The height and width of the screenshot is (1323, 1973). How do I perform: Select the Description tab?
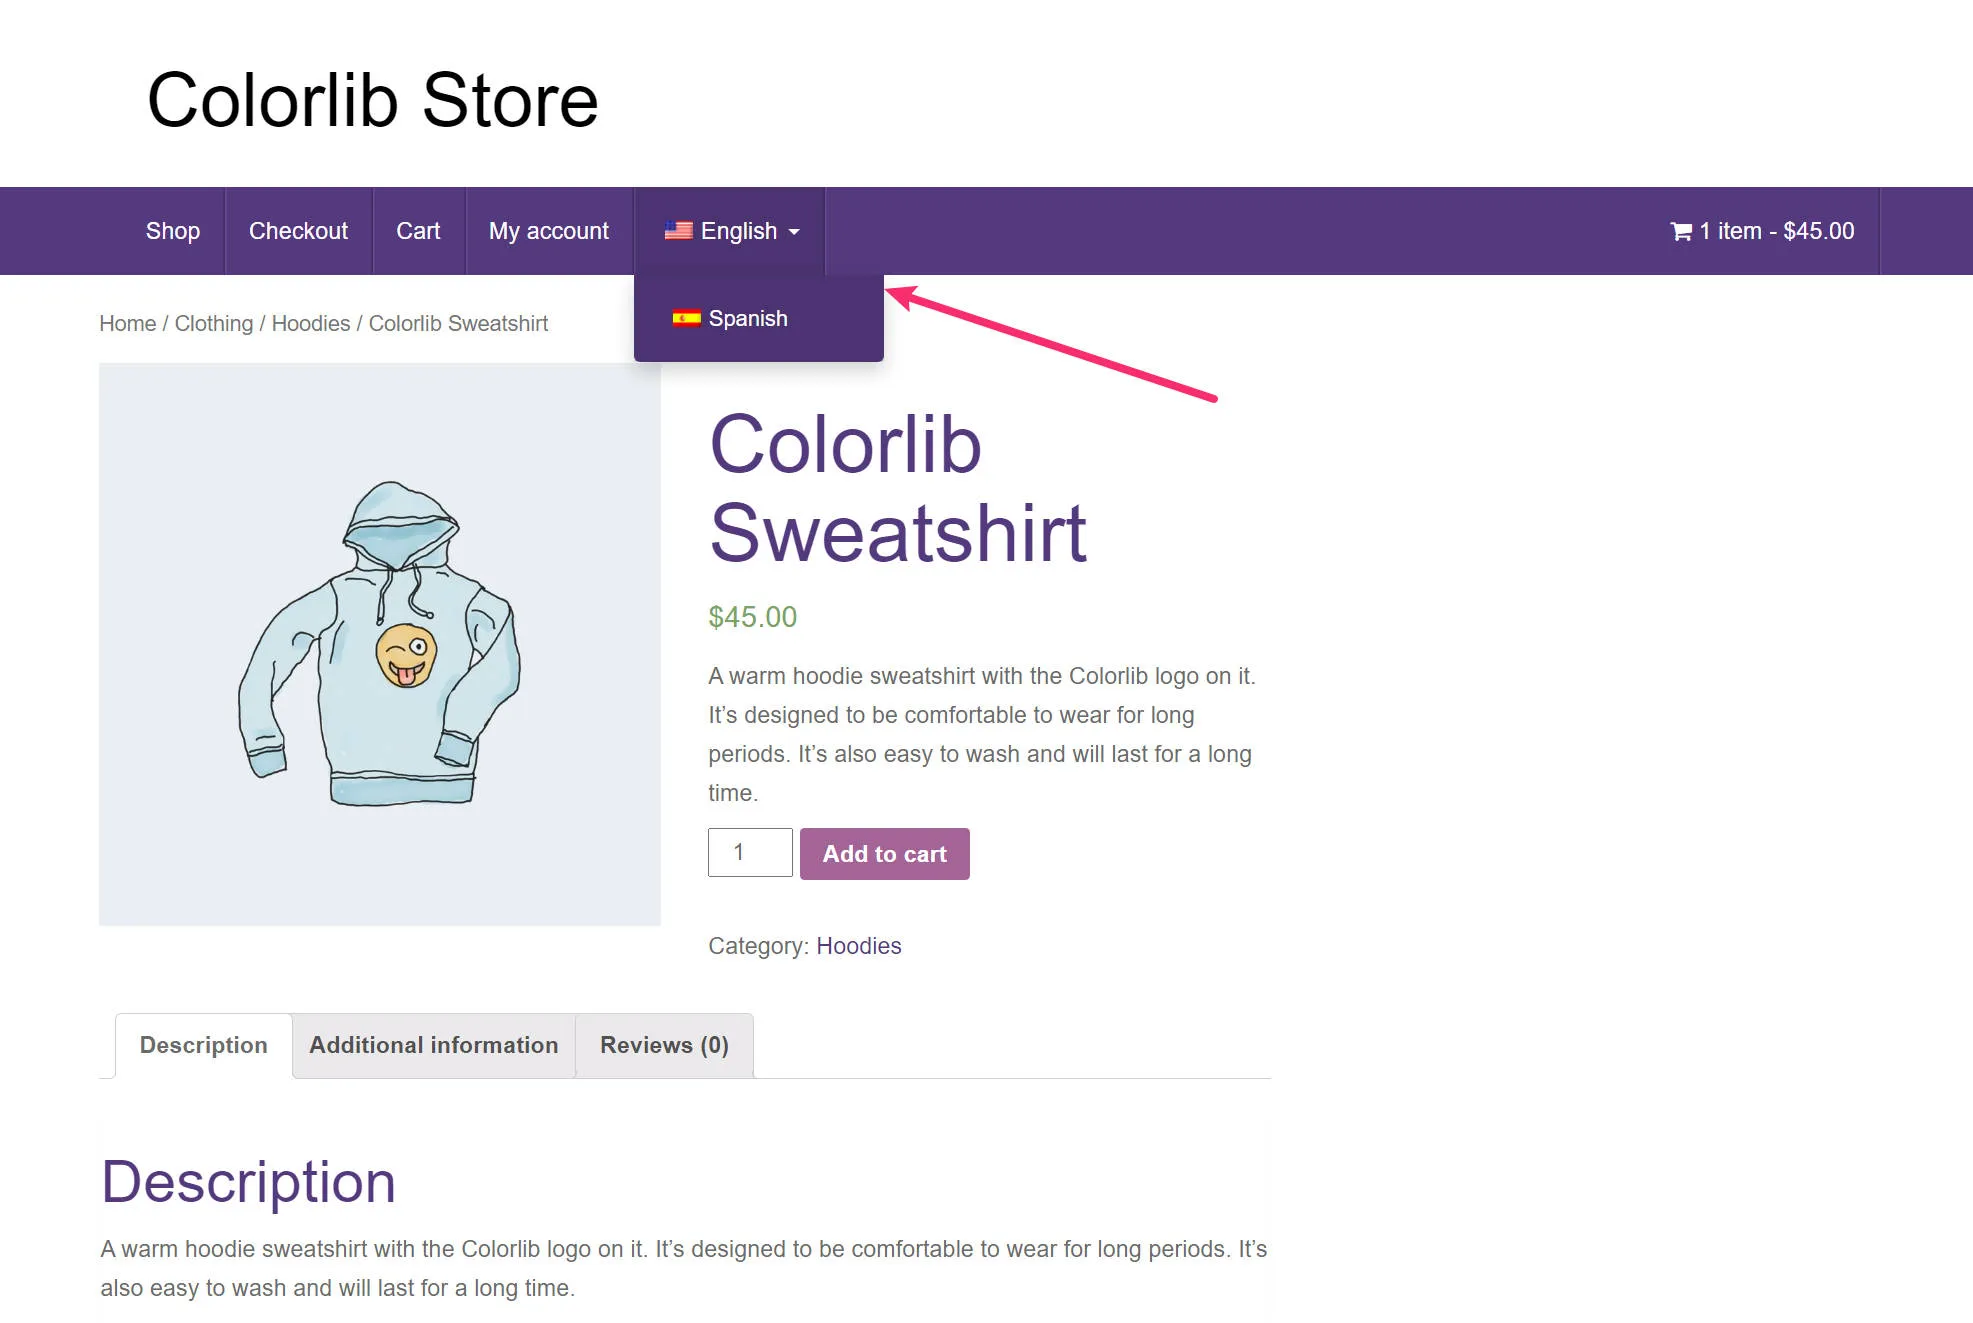[x=204, y=1045]
